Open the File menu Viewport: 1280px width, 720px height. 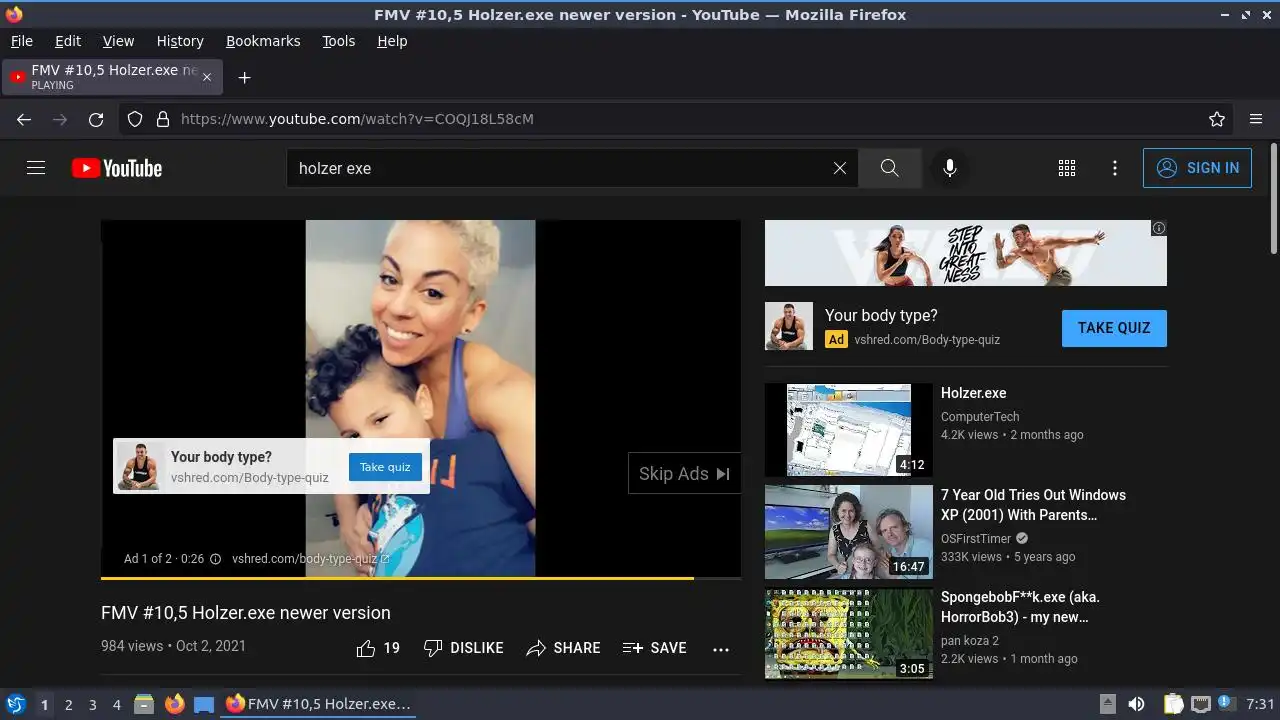coord(21,41)
